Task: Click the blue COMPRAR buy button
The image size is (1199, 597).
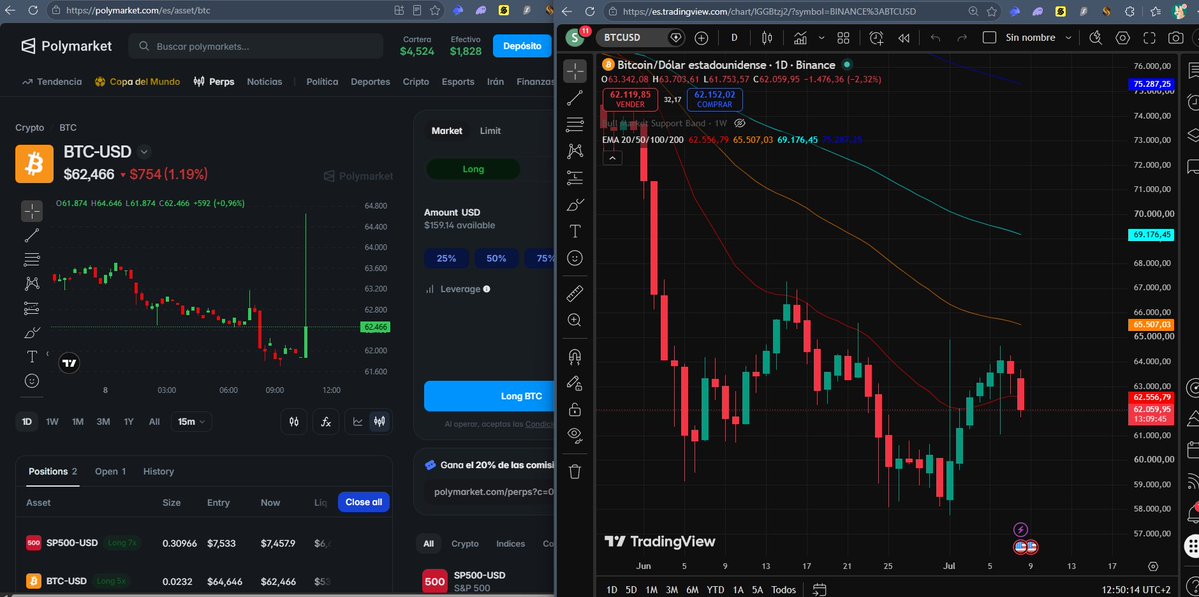Action: 714,99
